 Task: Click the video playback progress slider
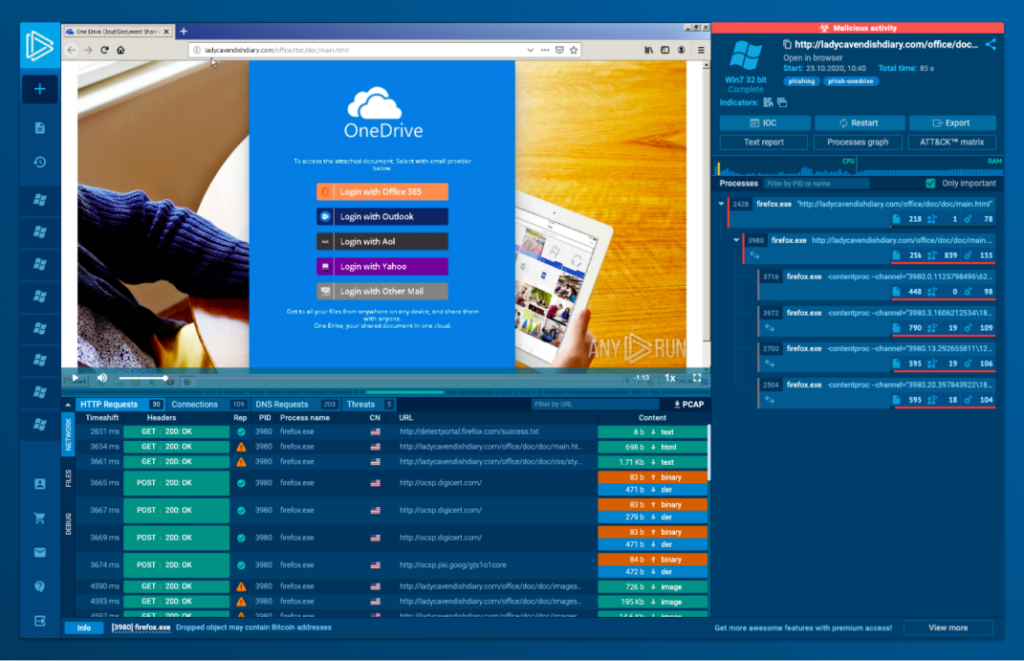click(142, 378)
